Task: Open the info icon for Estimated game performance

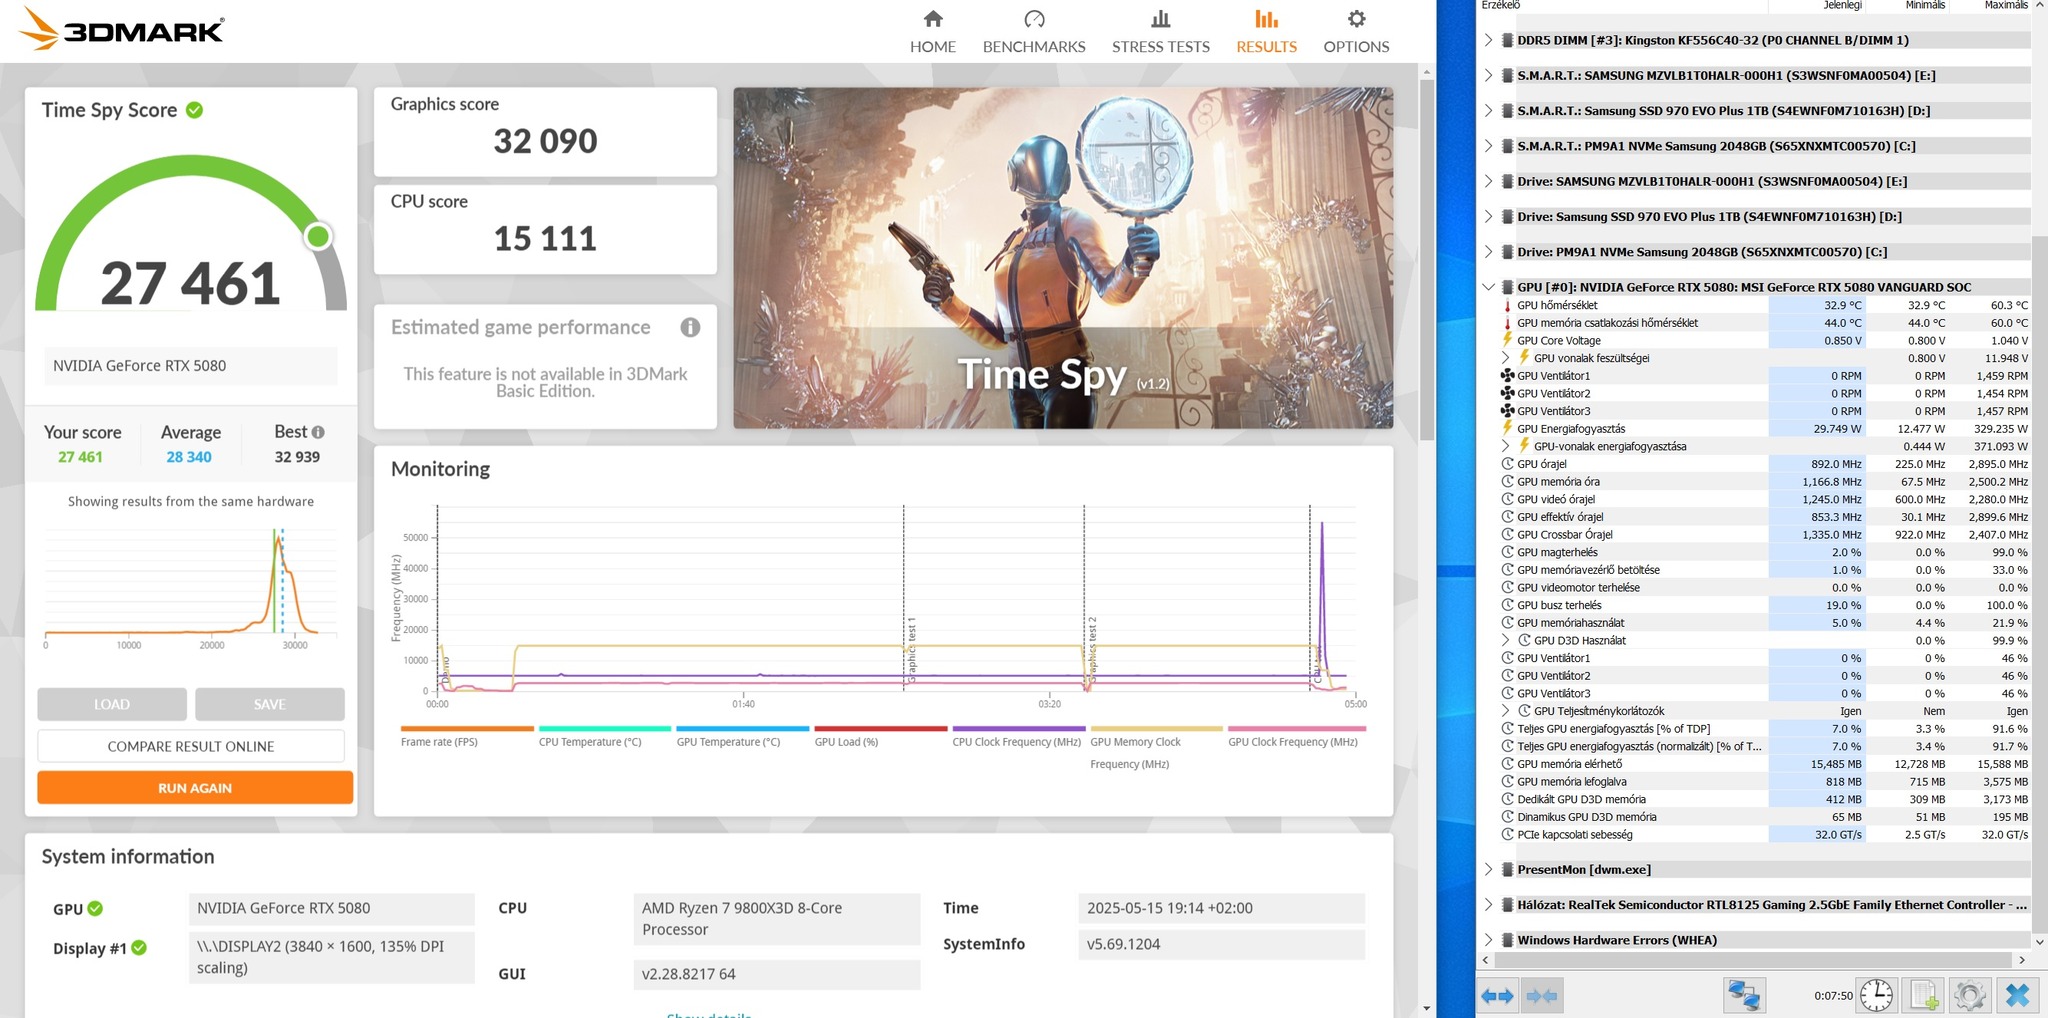Action: pyautogui.click(x=690, y=327)
